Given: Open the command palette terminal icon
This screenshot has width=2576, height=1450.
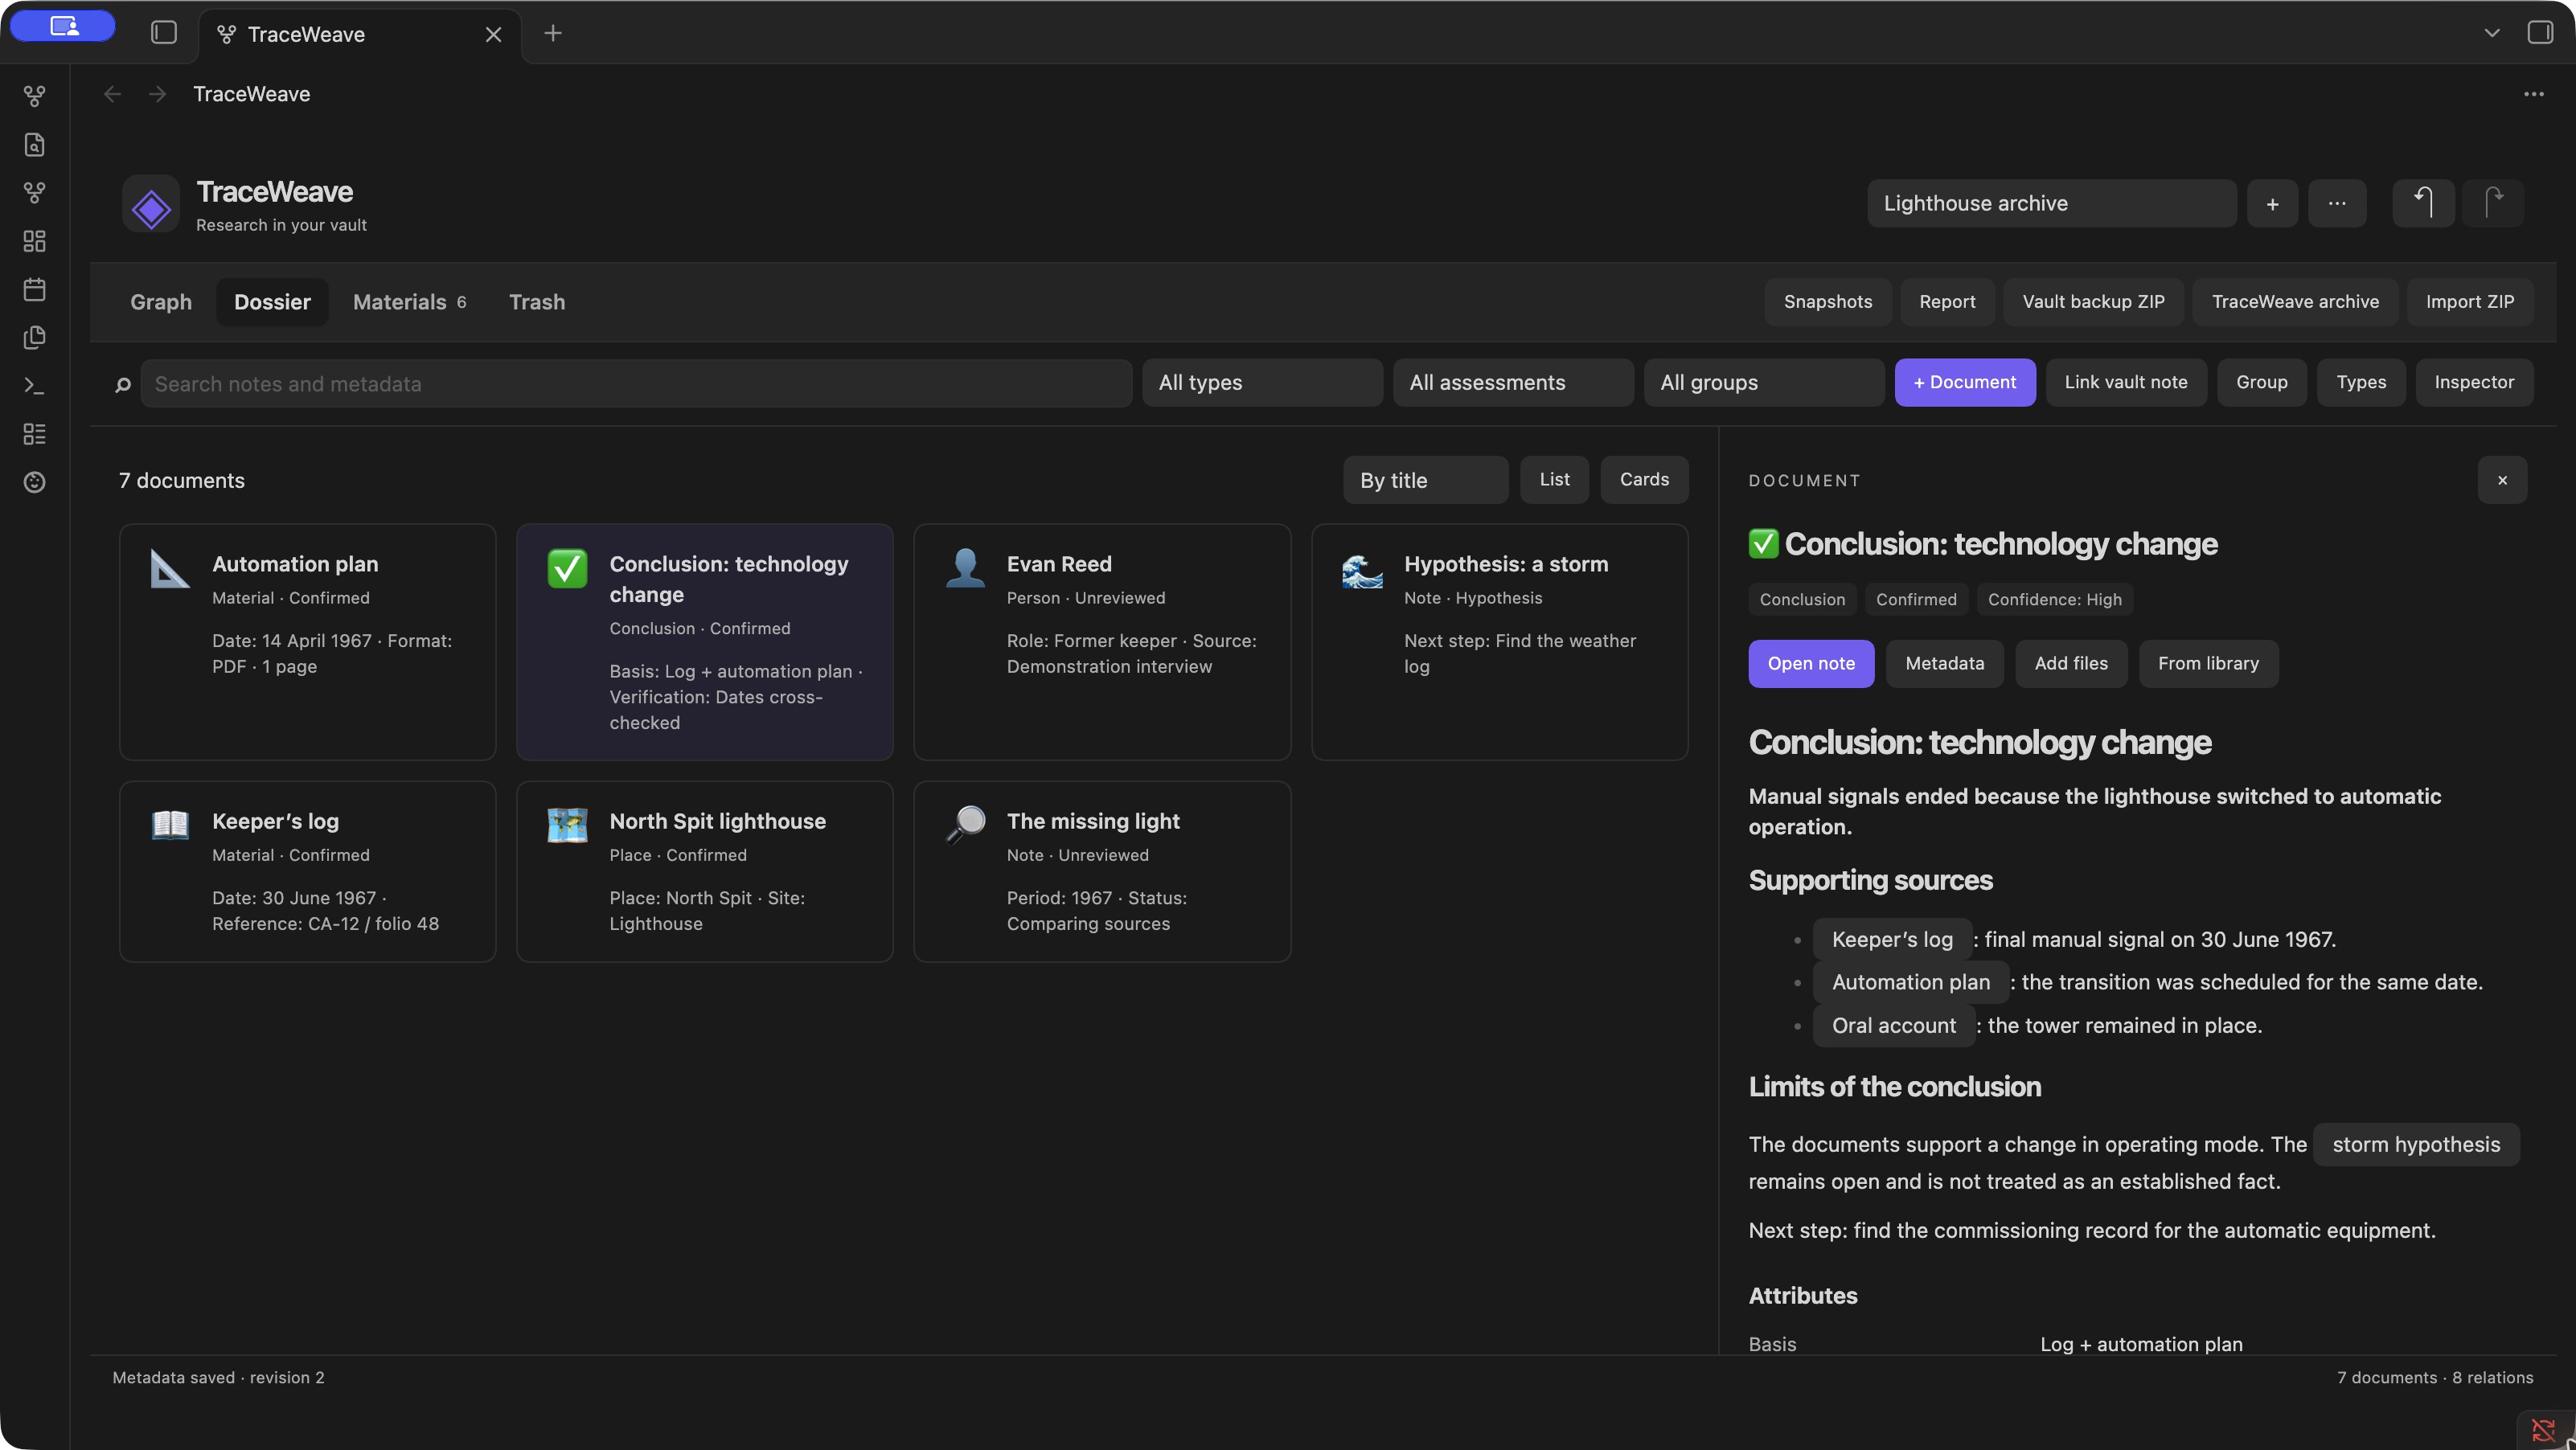Looking at the screenshot, I should pyautogui.click(x=34, y=385).
